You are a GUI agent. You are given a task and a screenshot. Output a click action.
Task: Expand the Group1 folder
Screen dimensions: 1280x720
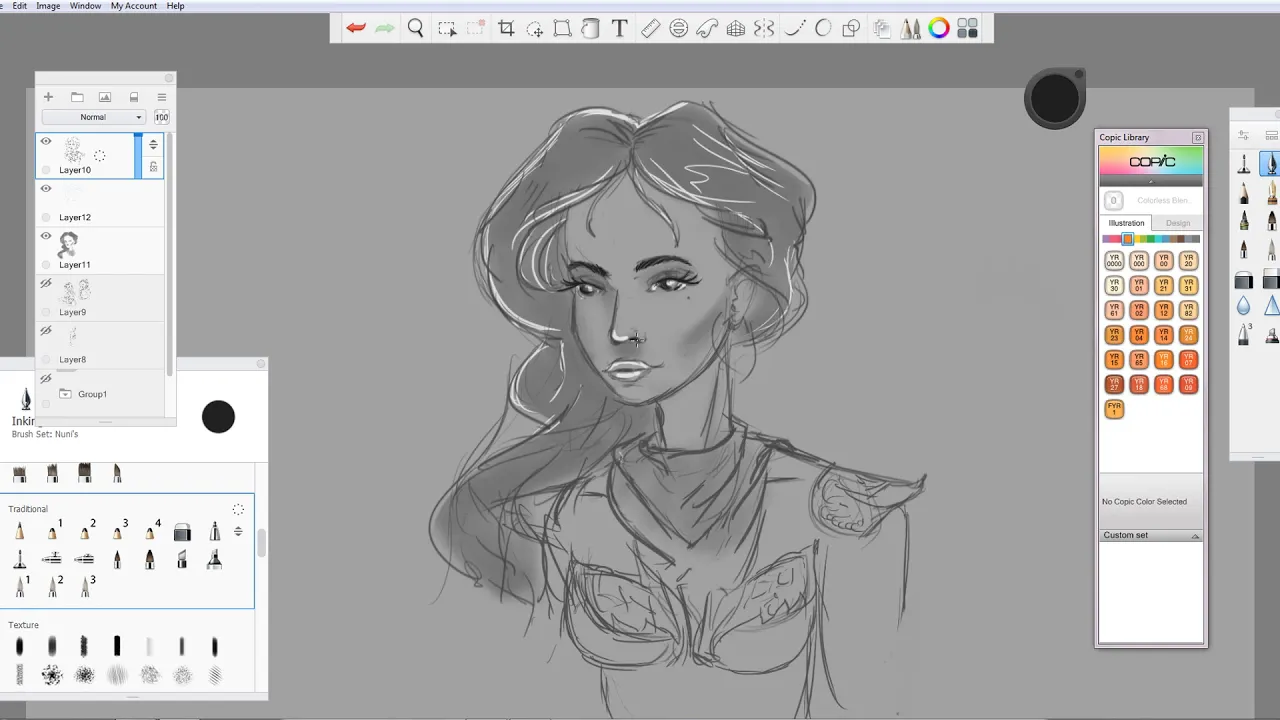point(65,394)
